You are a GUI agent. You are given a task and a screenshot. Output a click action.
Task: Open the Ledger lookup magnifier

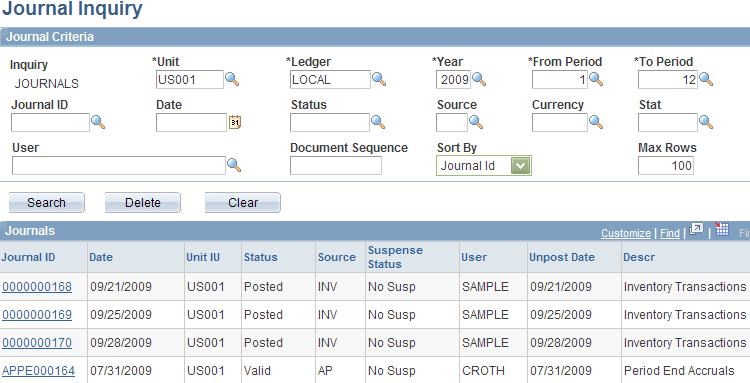click(x=379, y=79)
